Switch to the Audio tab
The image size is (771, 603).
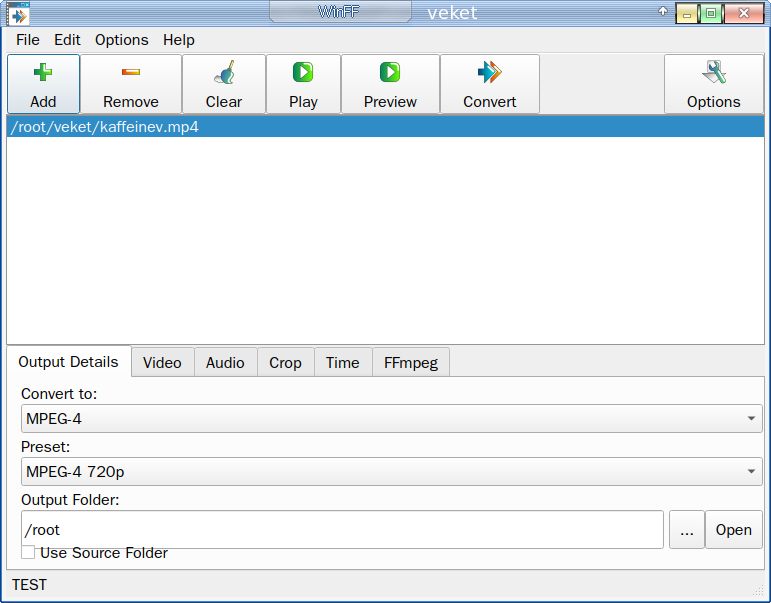(225, 363)
